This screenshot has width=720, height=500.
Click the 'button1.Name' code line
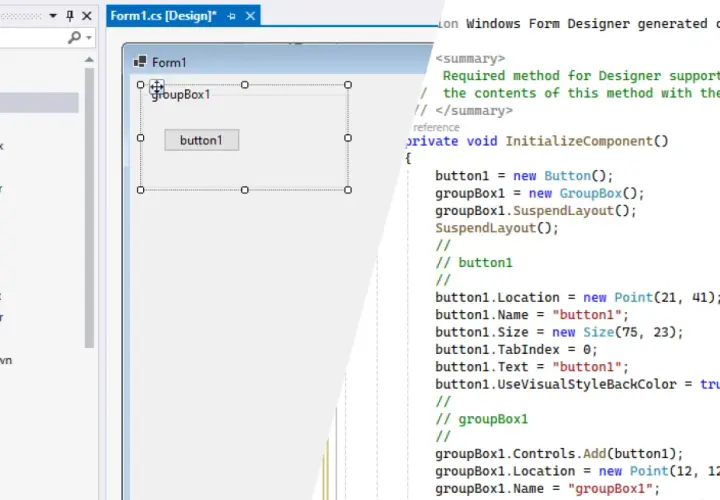pos(532,315)
